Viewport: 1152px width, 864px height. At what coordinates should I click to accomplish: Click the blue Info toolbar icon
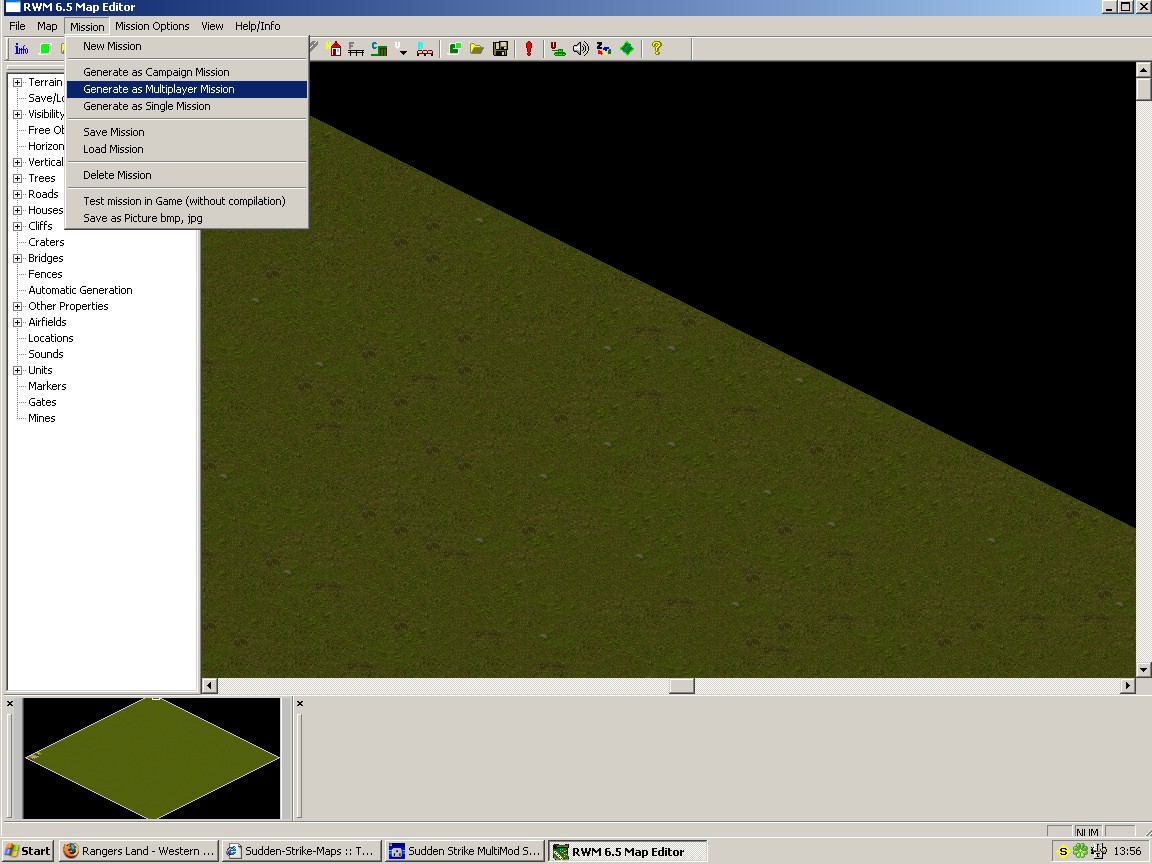click(21, 49)
